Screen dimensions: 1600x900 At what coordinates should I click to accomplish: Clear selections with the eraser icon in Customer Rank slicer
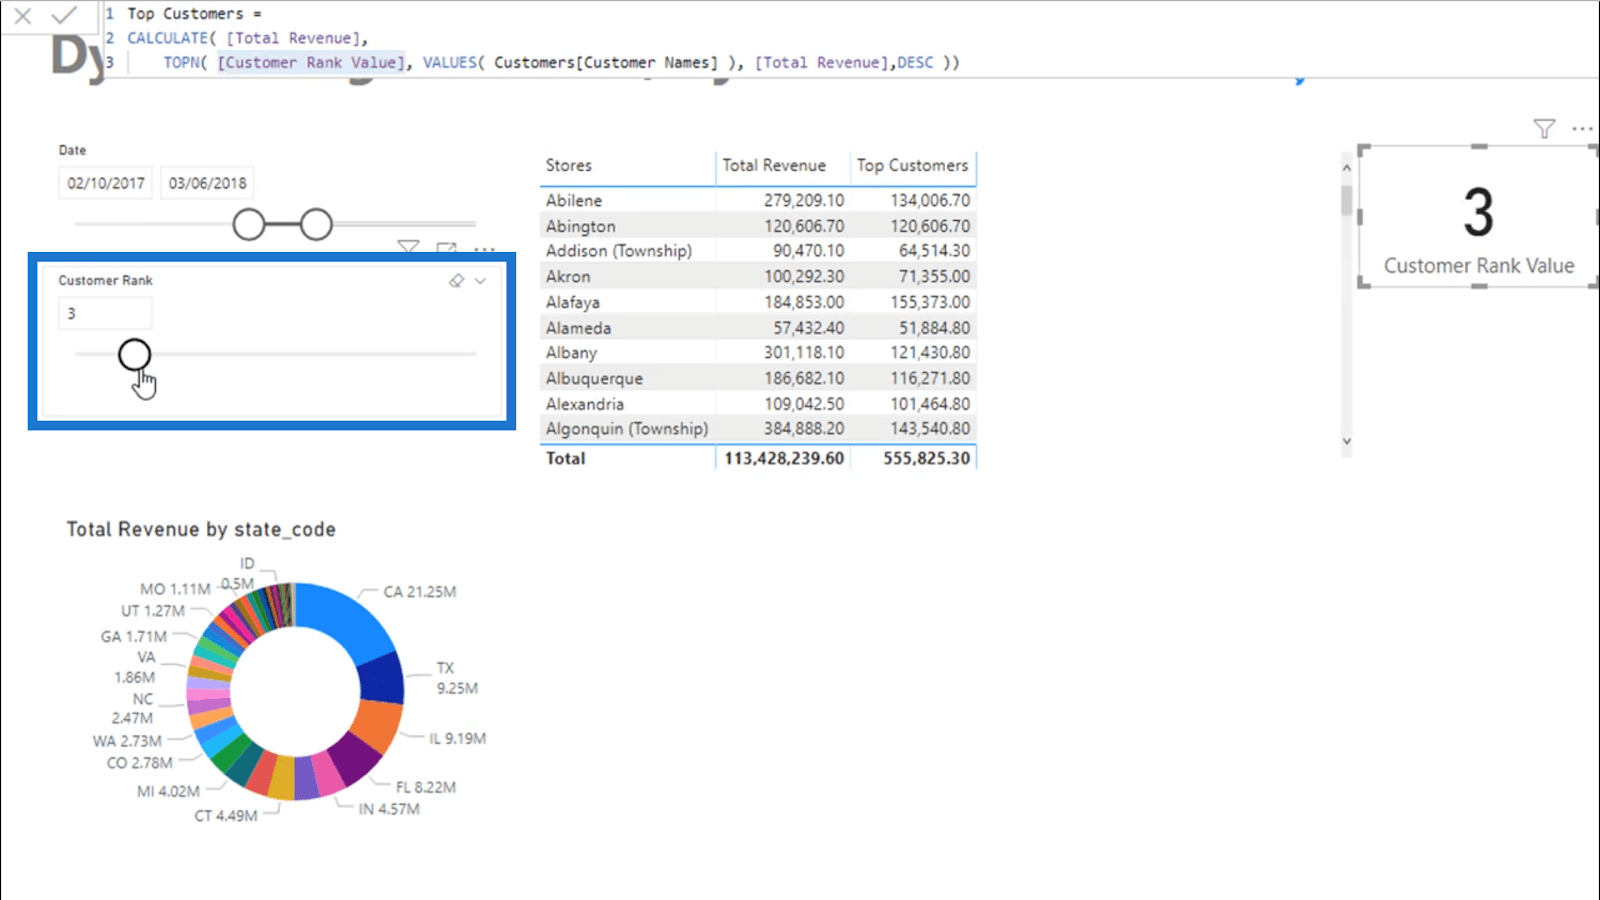(x=456, y=281)
